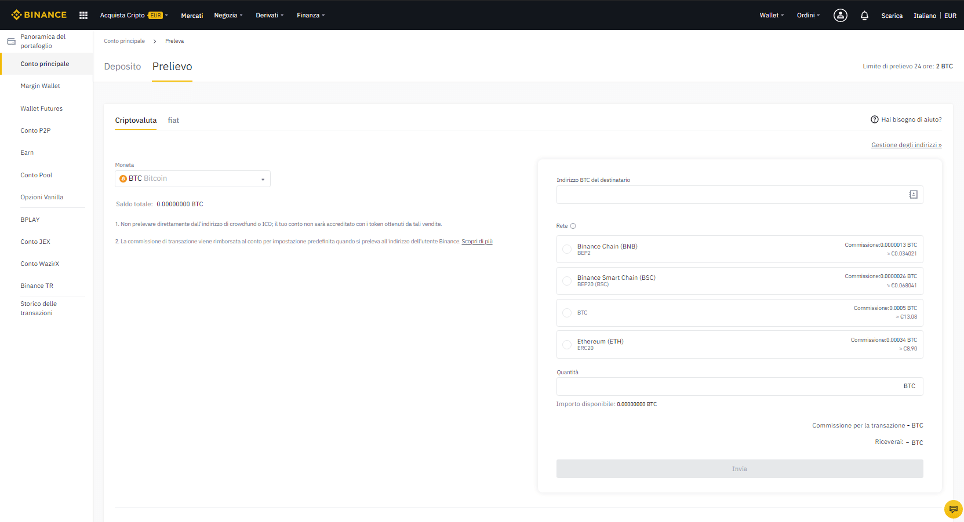Image resolution: width=964 pixels, height=522 pixels.
Task: Open the Mercati menu item
Action: (x=192, y=15)
